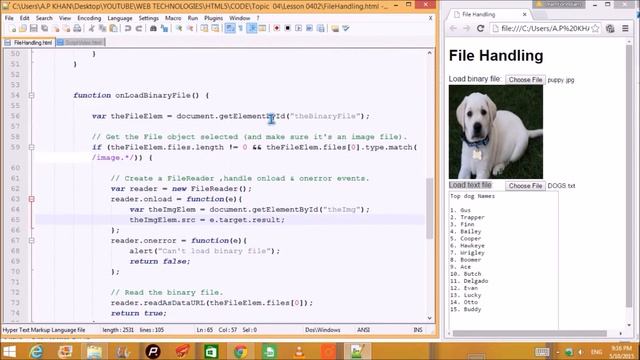640x360 pixels.
Task: Click the Print toolbar icon
Action: [x=77, y=28]
